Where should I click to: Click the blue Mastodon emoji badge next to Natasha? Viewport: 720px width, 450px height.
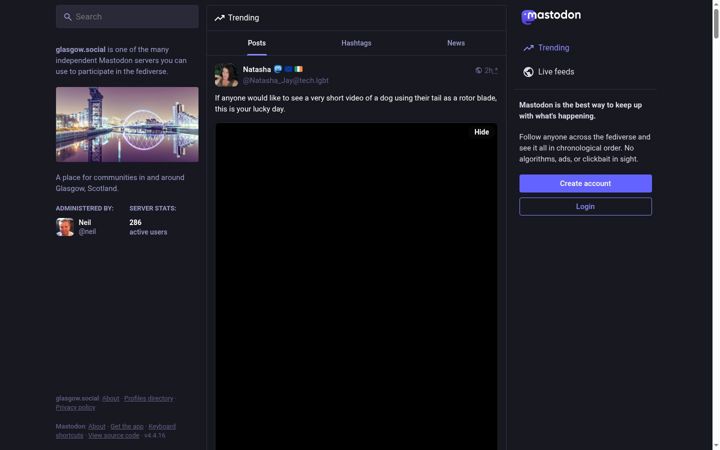(x=278, y=69)
